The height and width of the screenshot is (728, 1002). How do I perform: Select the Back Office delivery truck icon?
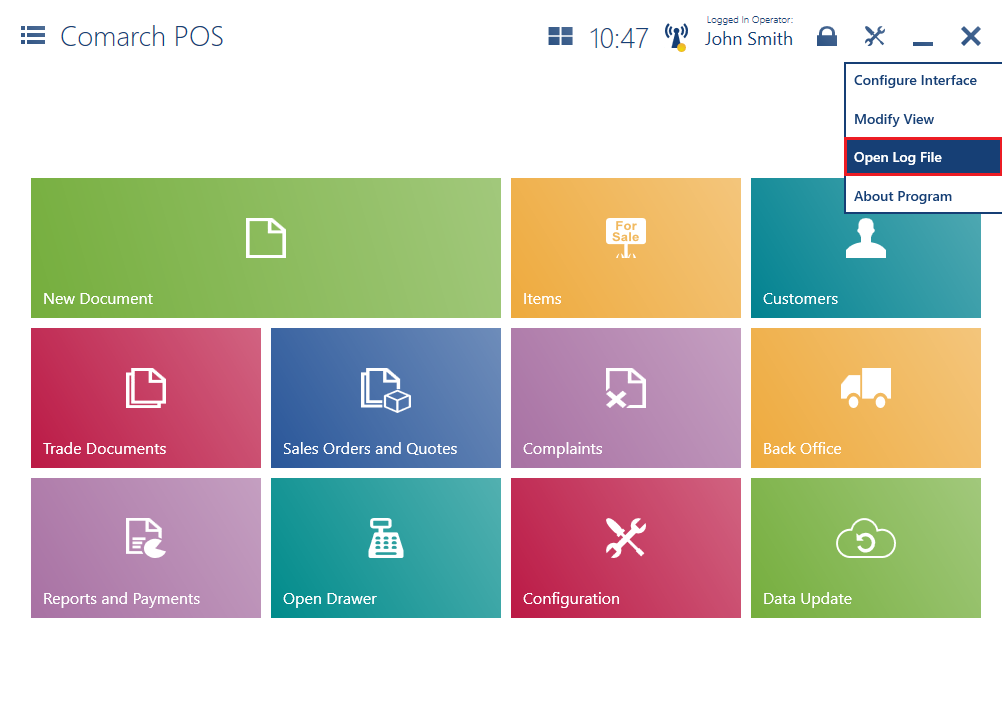click(865, 388)
